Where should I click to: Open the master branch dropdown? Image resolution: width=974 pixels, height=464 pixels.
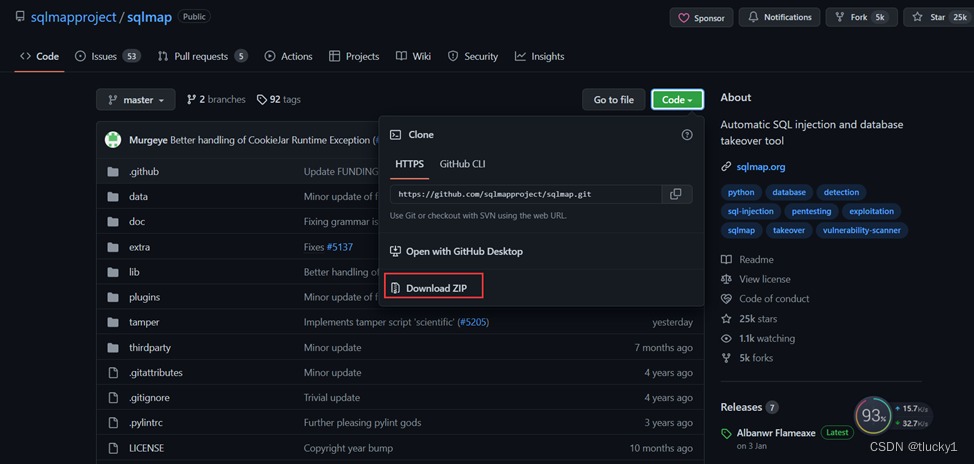point(136,99)
